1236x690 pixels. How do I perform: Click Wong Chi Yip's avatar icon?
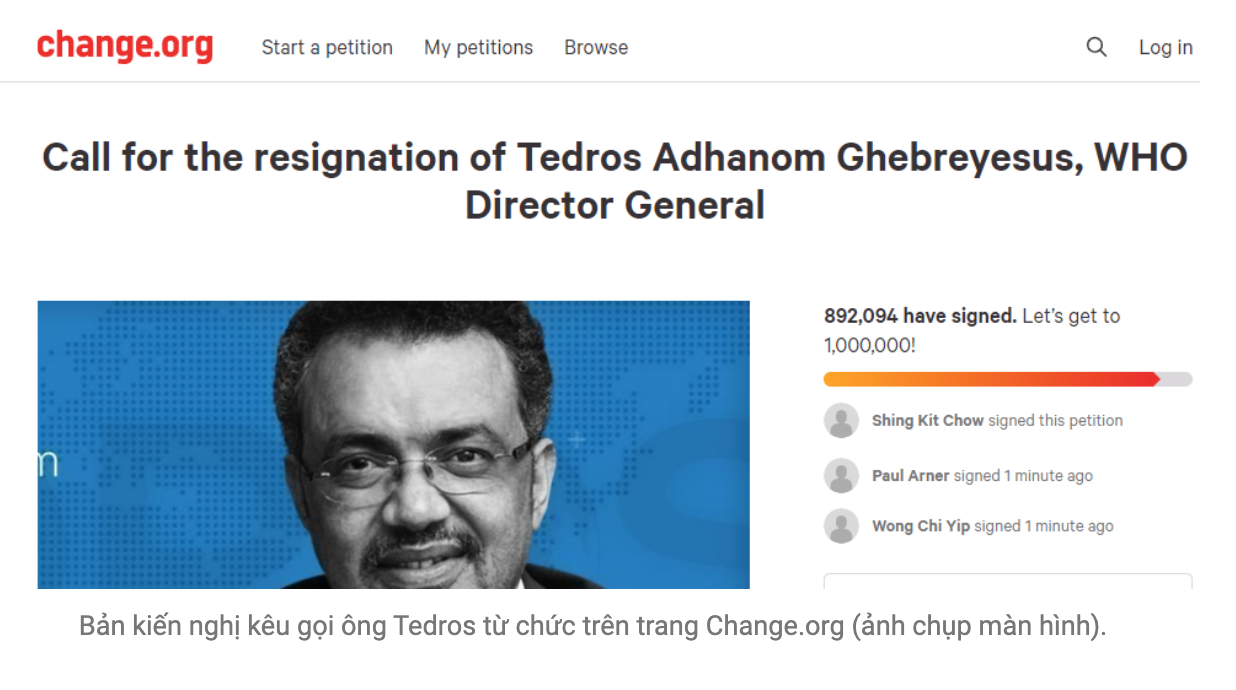[841, 526]
